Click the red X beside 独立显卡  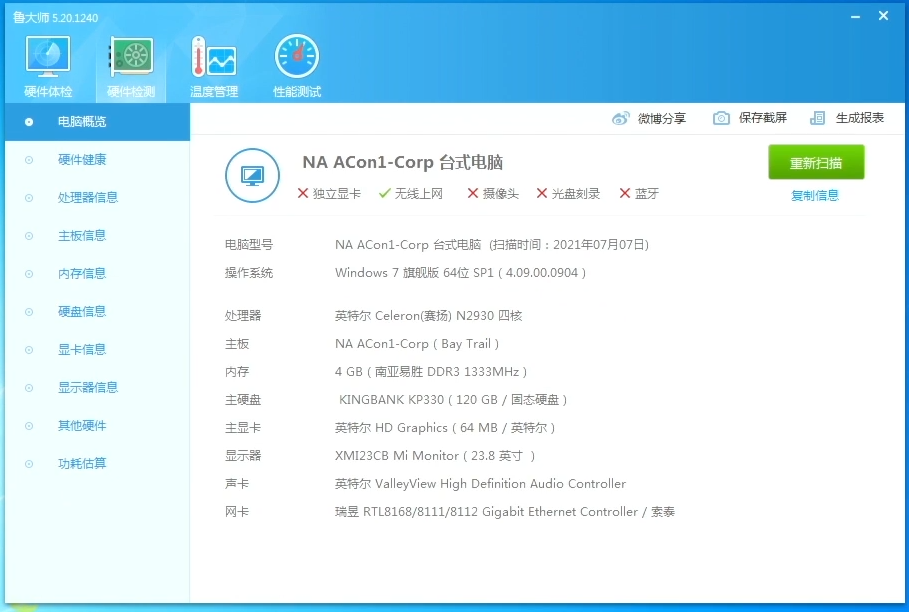pyautogui.click(x=303, y=194)
